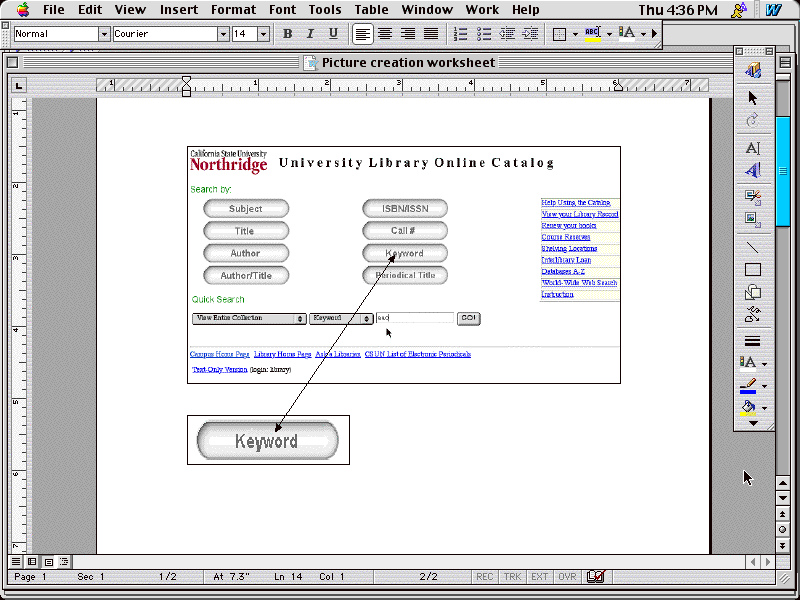The width and height of the screenshot is (800, 600).
Task: Open the AutoShapes overlapping shapes tool
Action: (x=753, y=292)
